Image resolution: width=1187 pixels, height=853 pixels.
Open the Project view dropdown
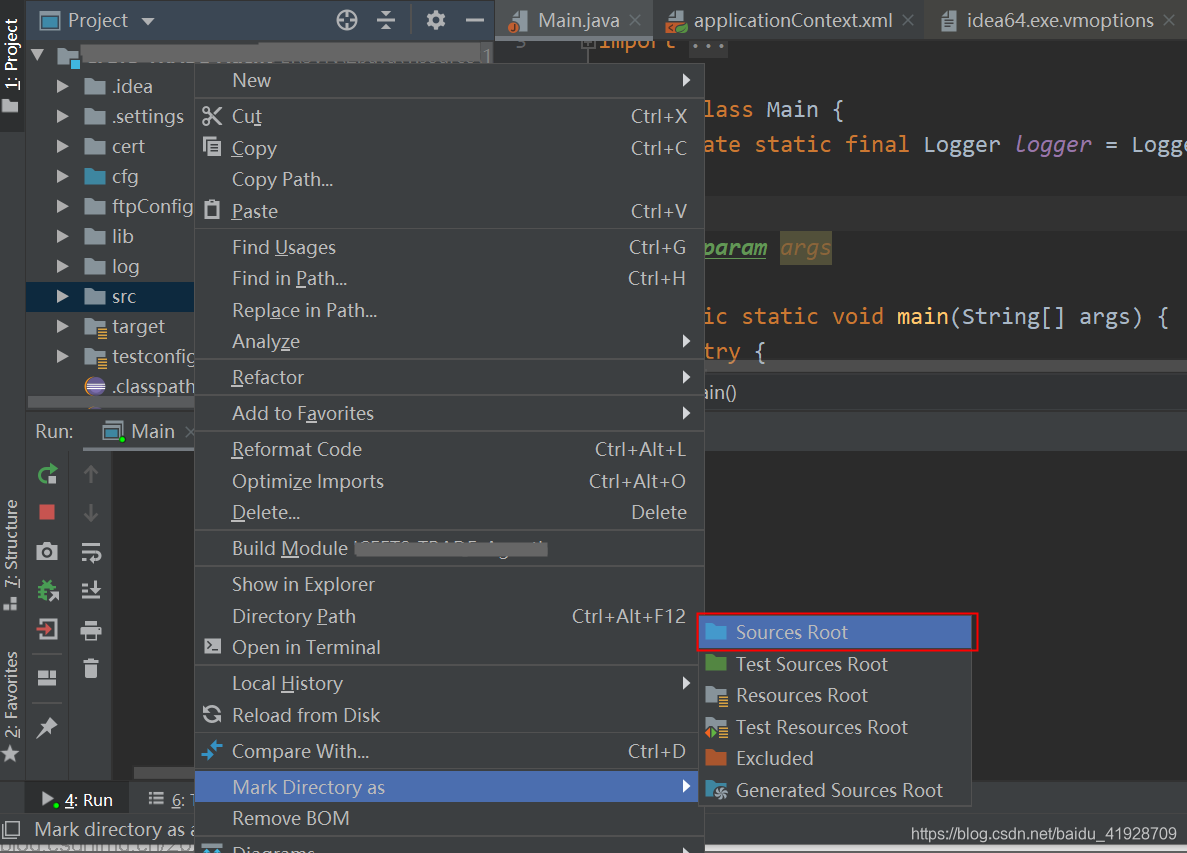[146, 20]
